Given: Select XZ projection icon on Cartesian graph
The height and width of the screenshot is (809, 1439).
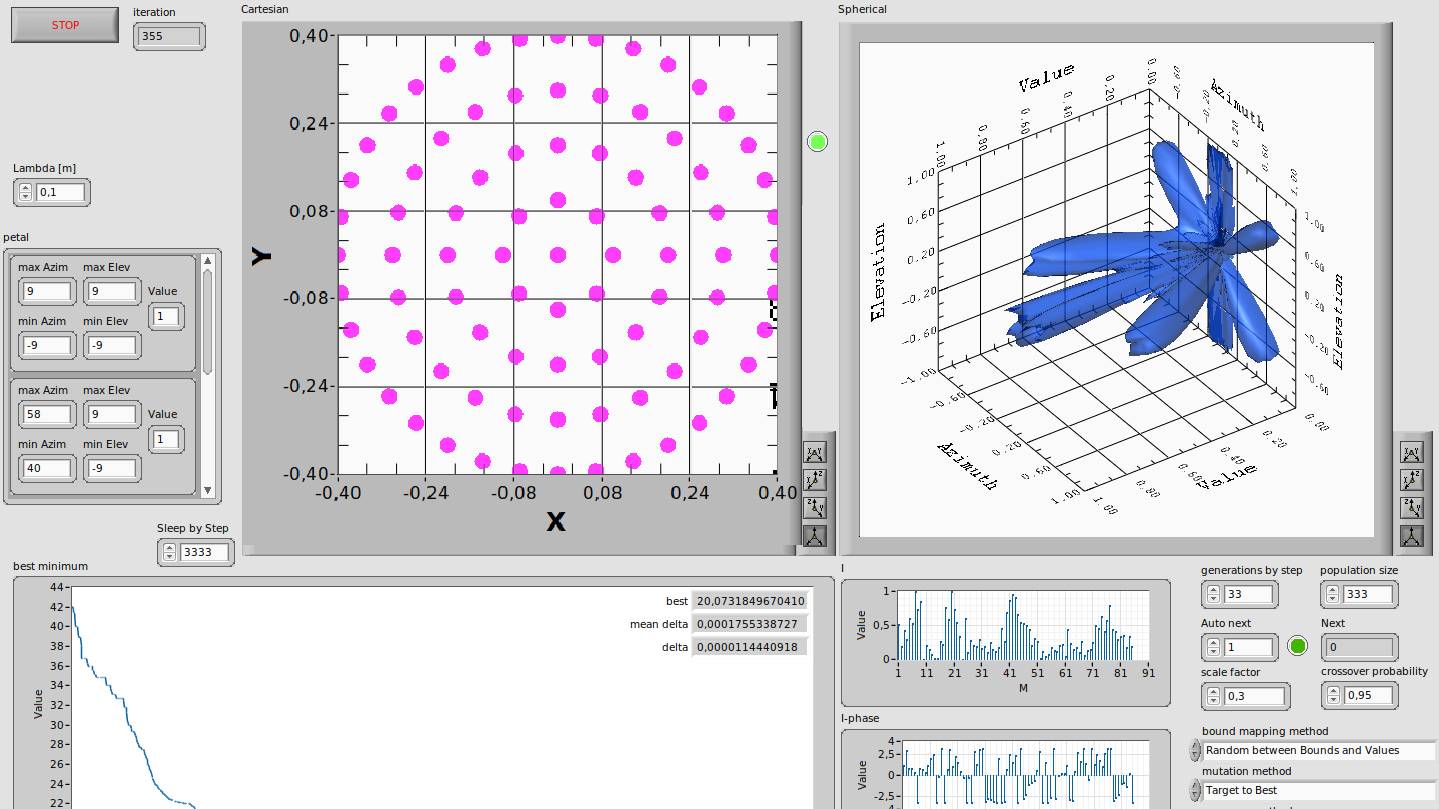Looking at the screenshot, I should [x=815, y=480].
